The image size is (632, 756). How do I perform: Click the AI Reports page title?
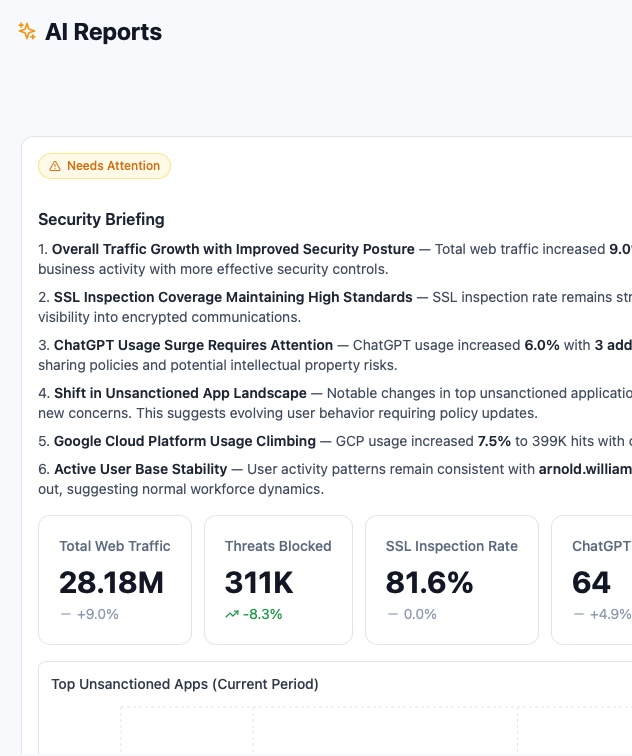[x=104, y=32]
